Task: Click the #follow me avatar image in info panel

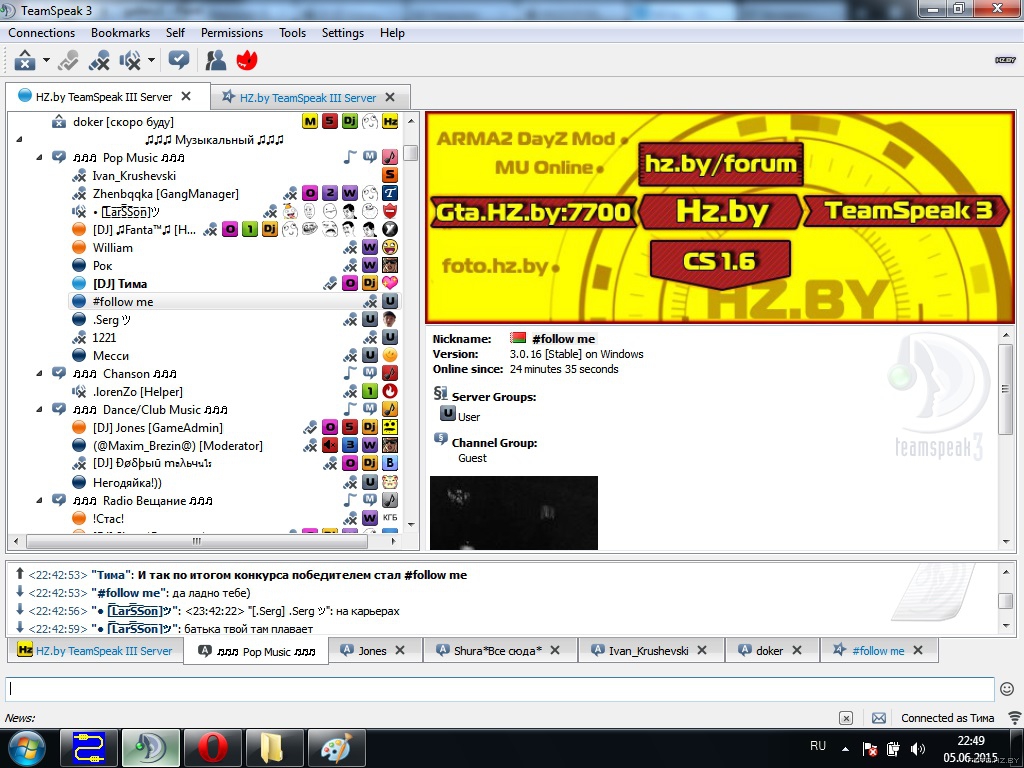Action: [x=514, y=513]
